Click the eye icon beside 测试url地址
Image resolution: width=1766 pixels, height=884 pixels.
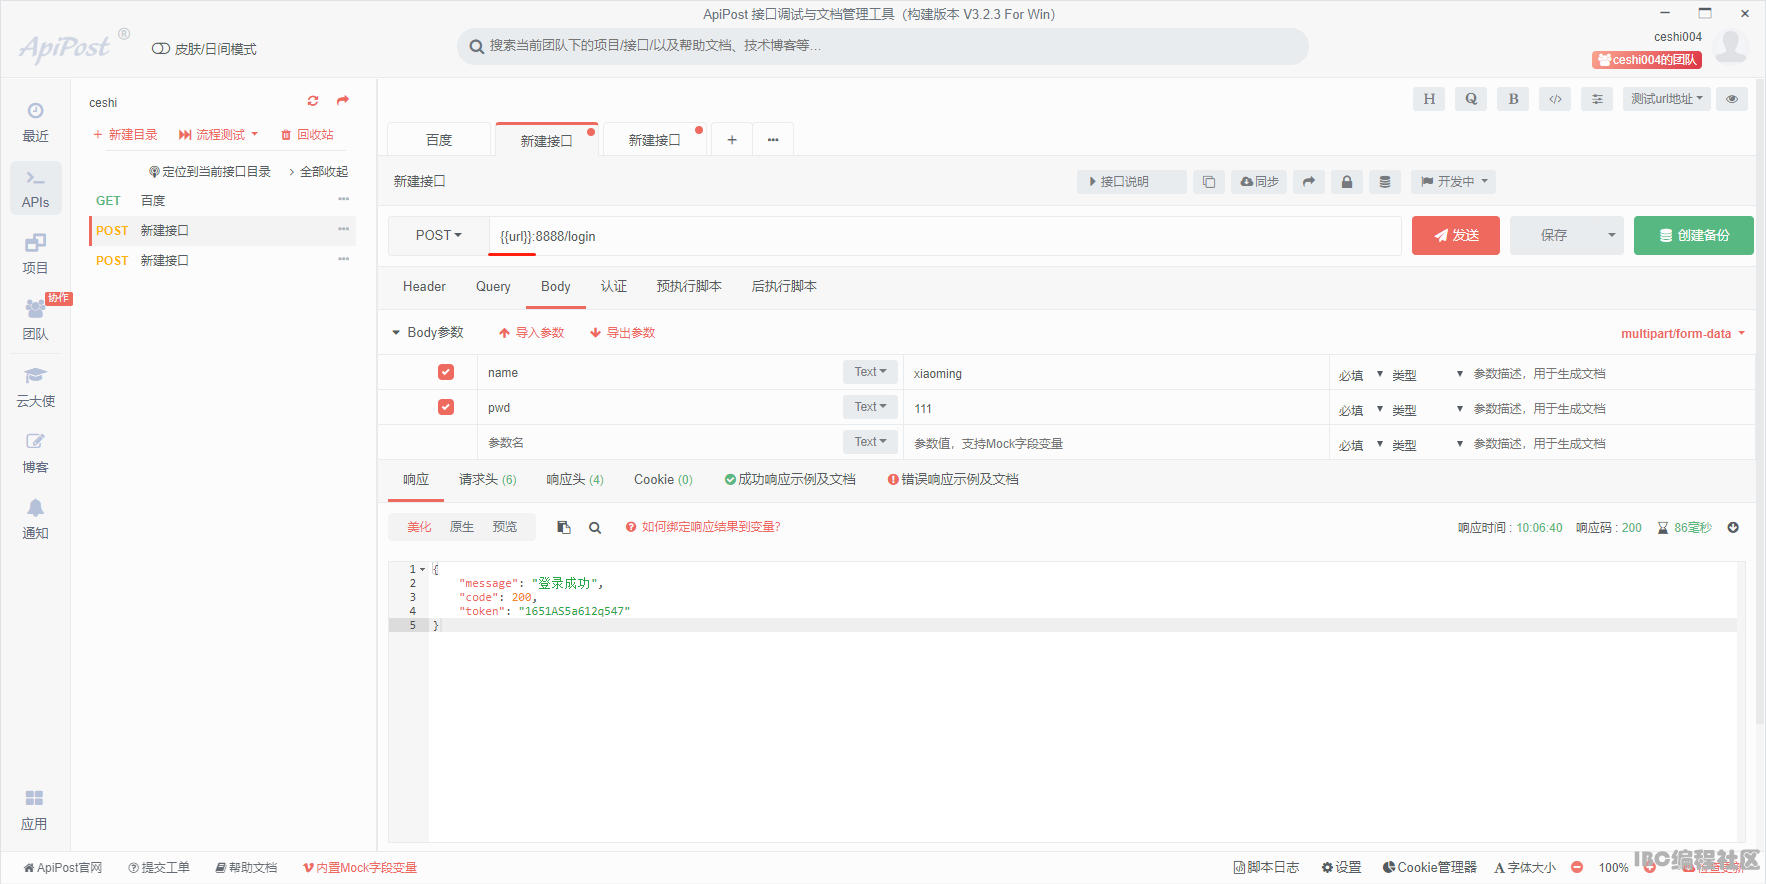[1732, 99]
